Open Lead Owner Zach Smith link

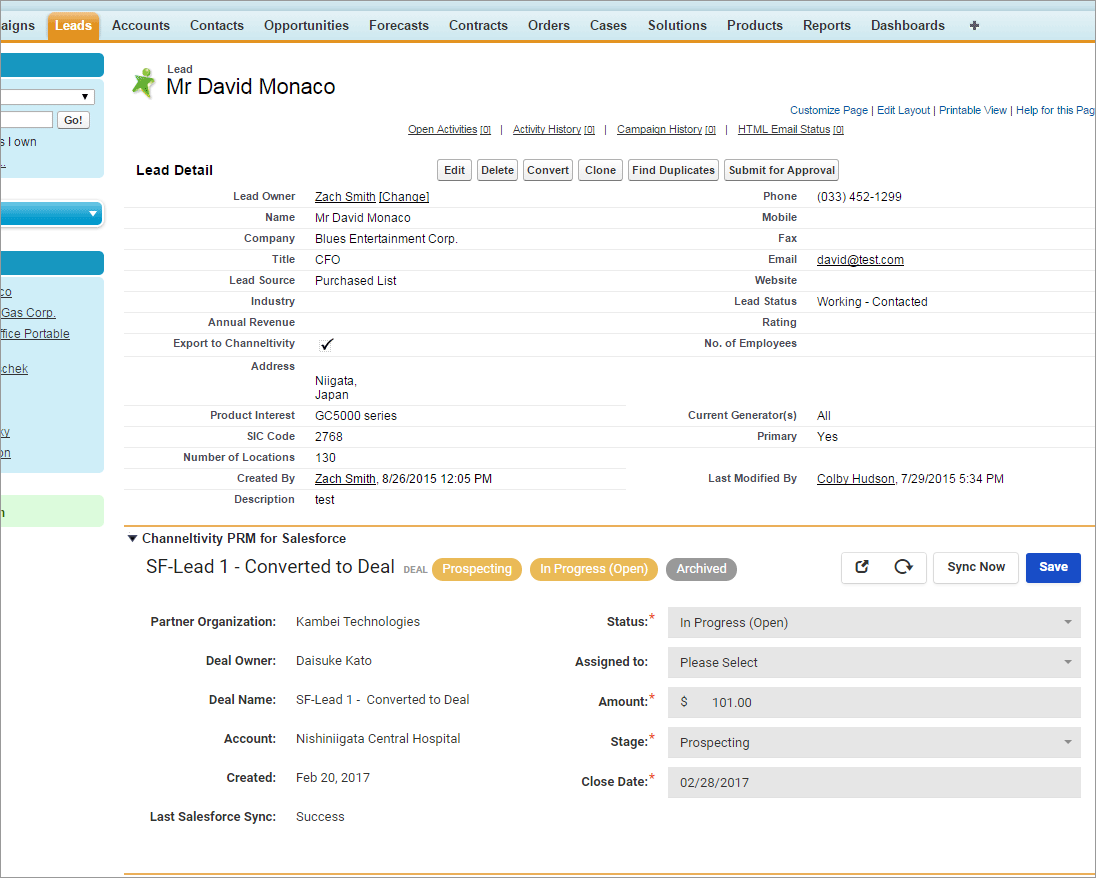[x=345, y=197]
